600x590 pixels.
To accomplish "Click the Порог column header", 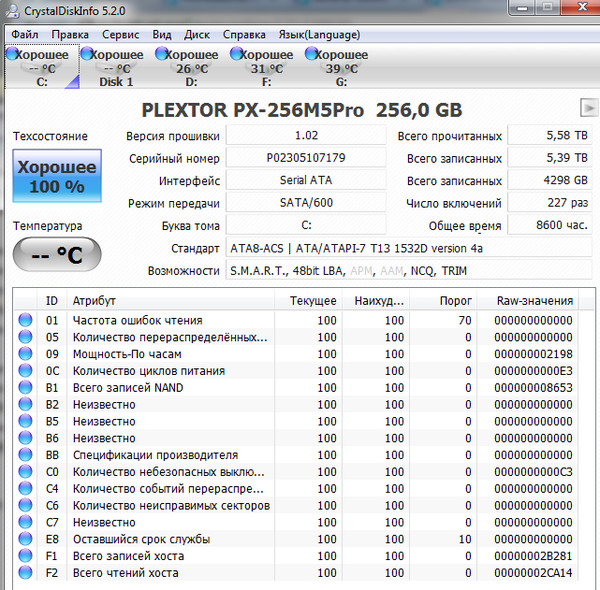I will click(x=443, y=301).
